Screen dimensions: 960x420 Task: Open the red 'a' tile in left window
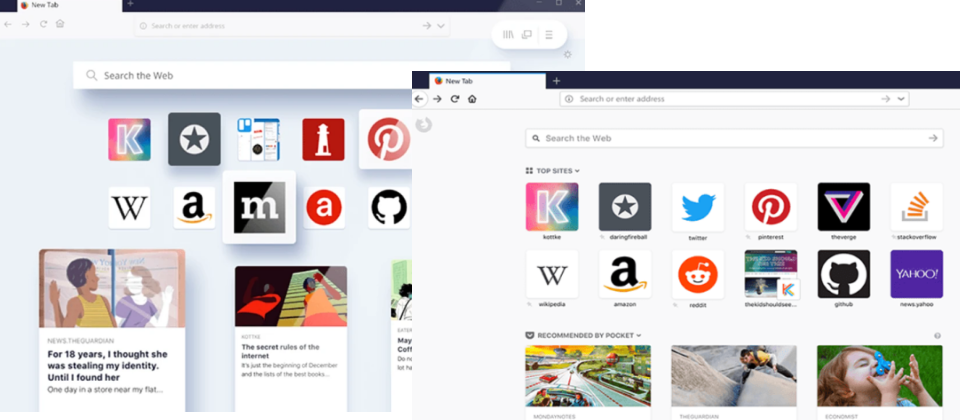point(324,208)
